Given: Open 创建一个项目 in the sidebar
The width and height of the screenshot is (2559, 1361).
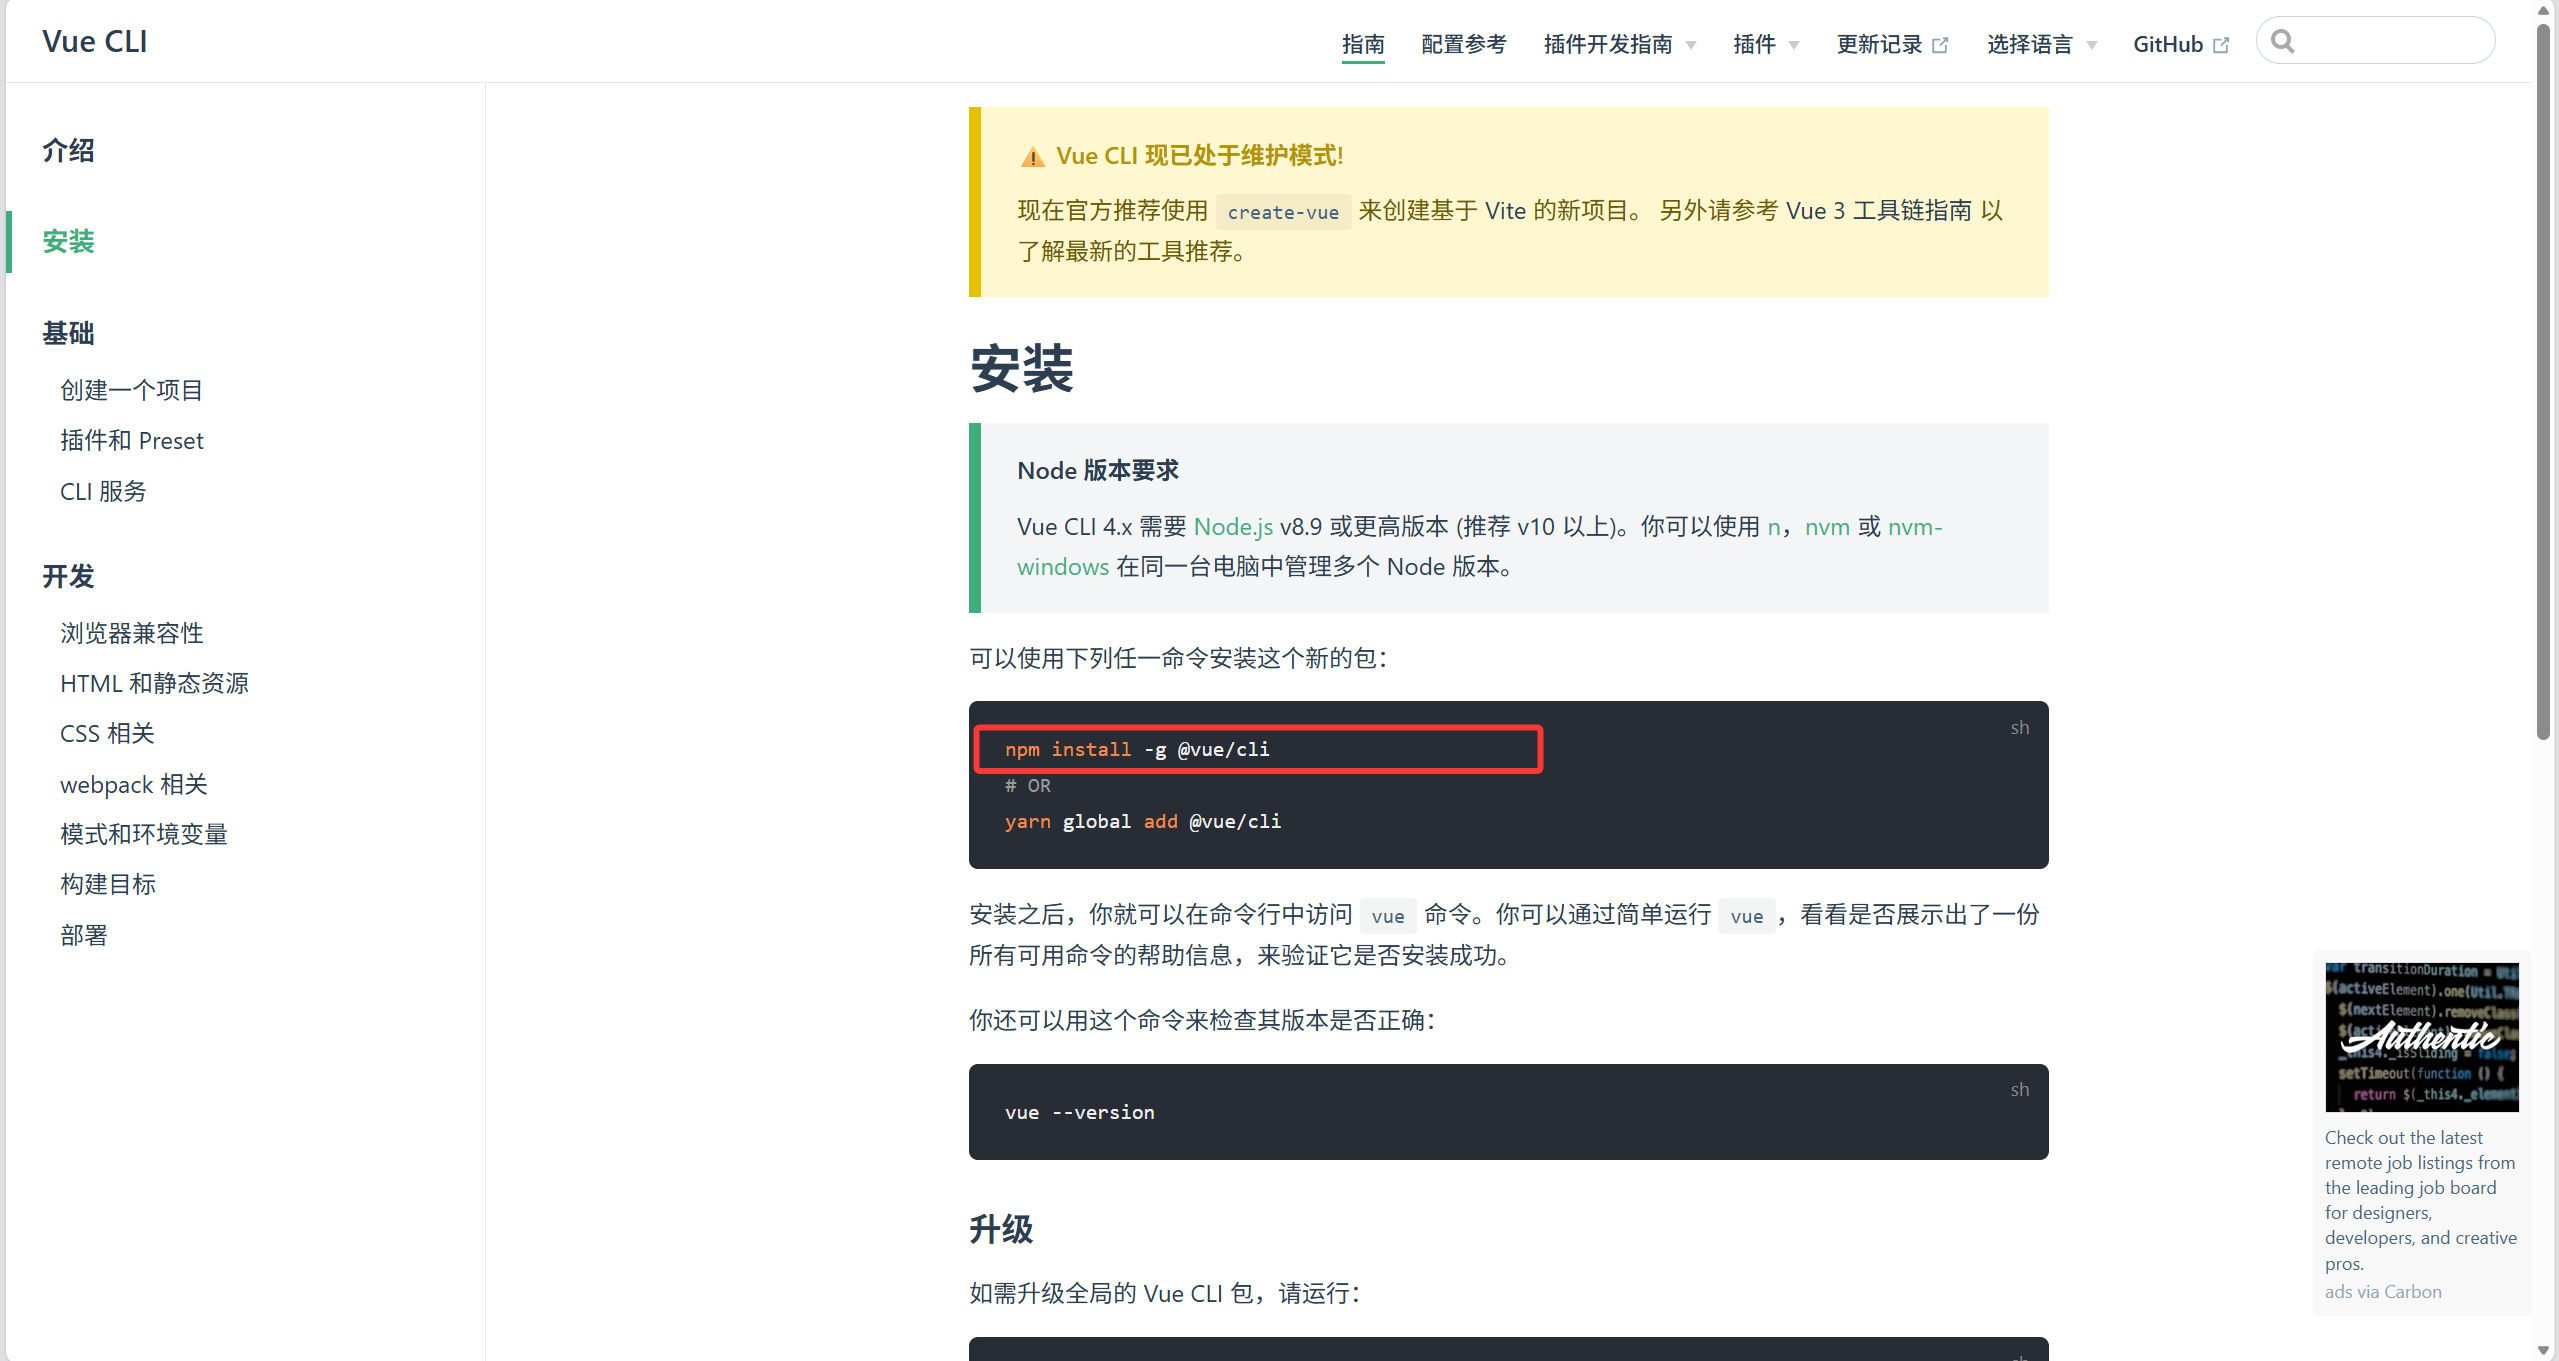Looking at the screenshot, I should (131, 390).
